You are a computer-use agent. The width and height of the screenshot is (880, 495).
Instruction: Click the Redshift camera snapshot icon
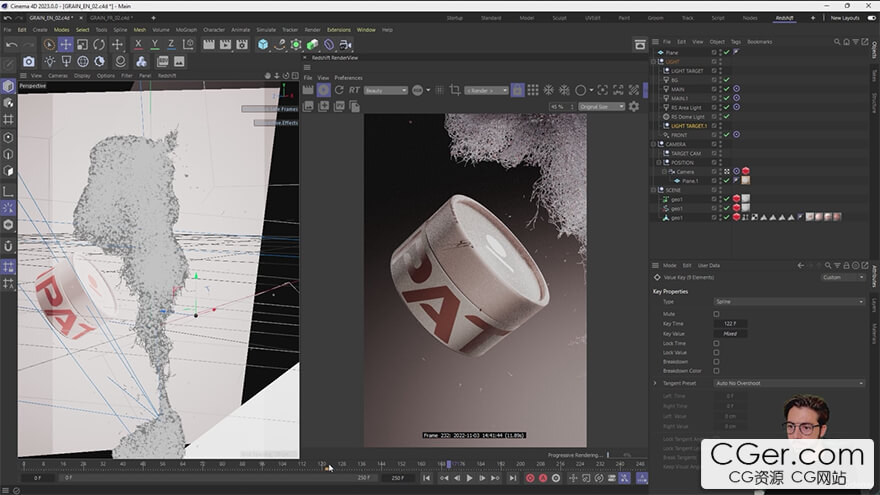[29, 61]
